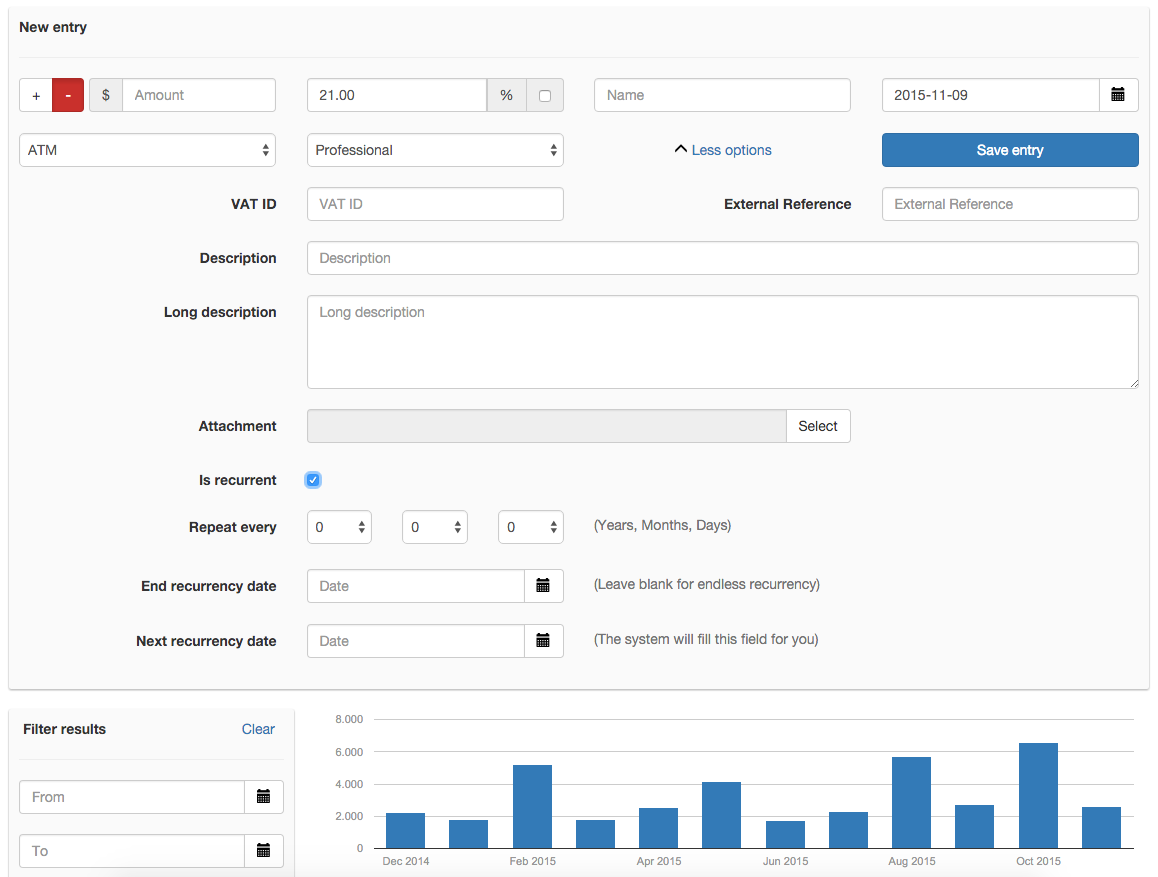Viewport: 1158px width, 877px height.
Task: Click the Feb 2015 chart bar
Action: point(532,807)
